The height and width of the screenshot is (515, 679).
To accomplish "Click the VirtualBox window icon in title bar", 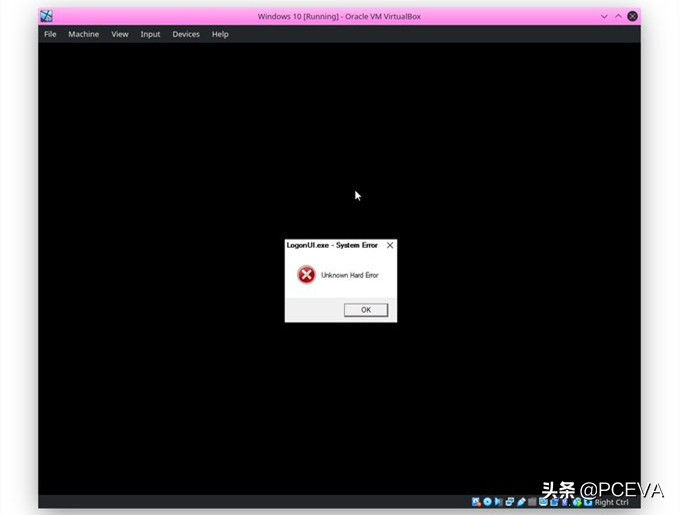I will 46,16.
